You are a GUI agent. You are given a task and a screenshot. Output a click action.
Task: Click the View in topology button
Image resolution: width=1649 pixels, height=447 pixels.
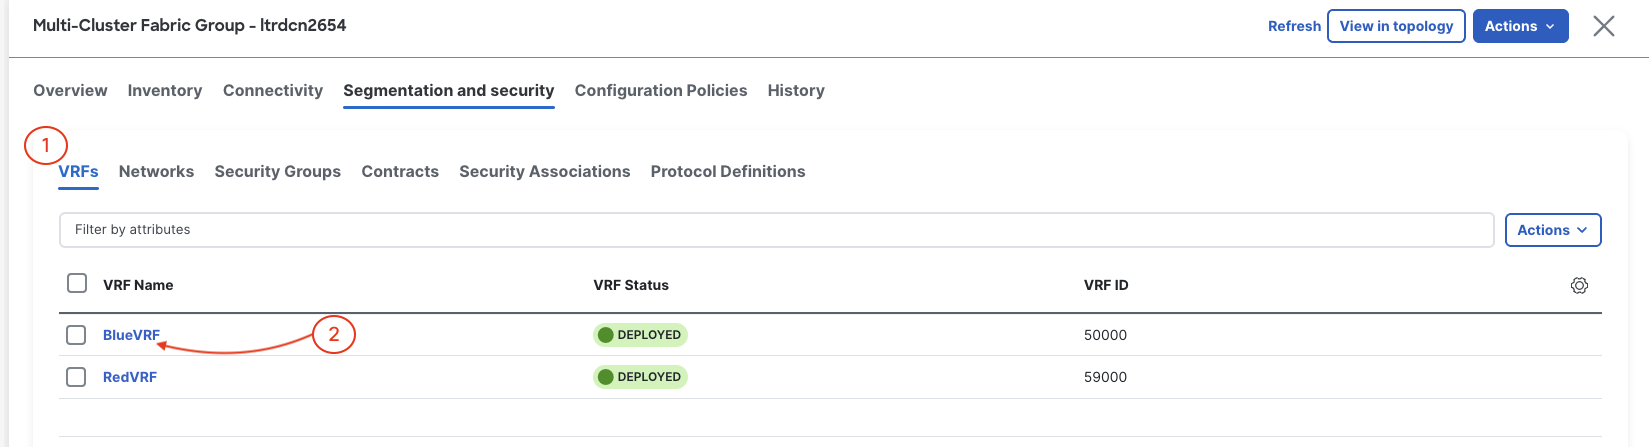pos(1396,26)
